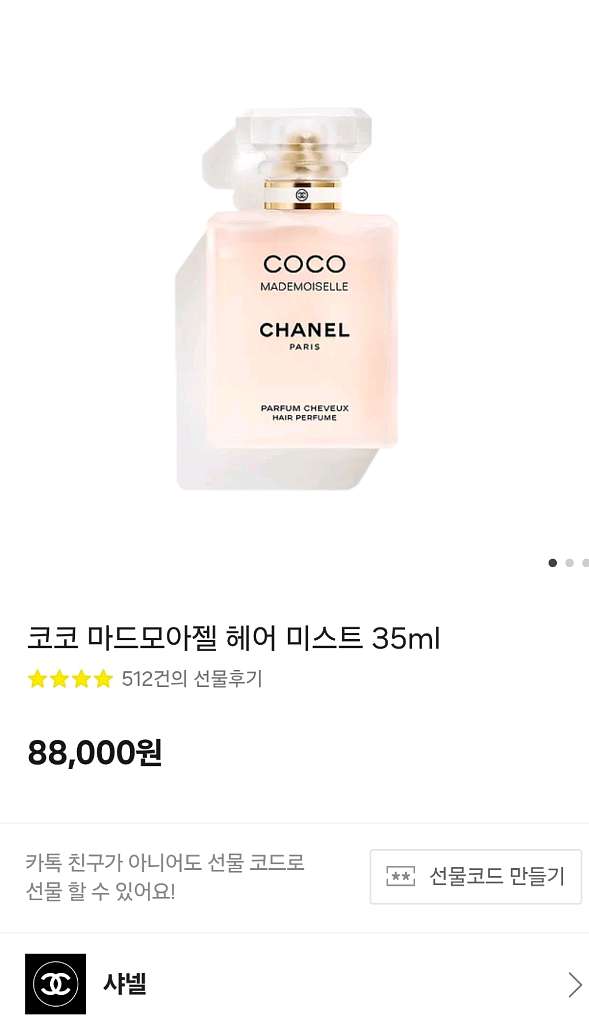Open the perfume bottle product image
The height and width of the screenshot is (1024, 589).
[x=288, y=299]
